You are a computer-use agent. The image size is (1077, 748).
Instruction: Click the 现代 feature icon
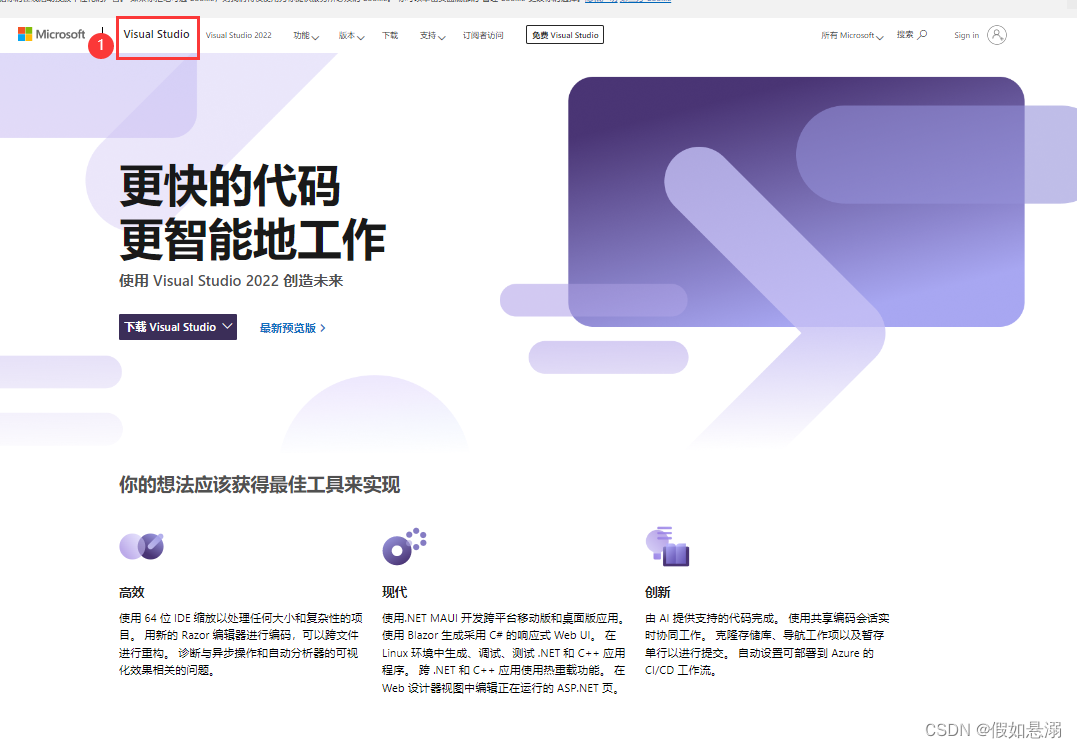coord(404,547)
